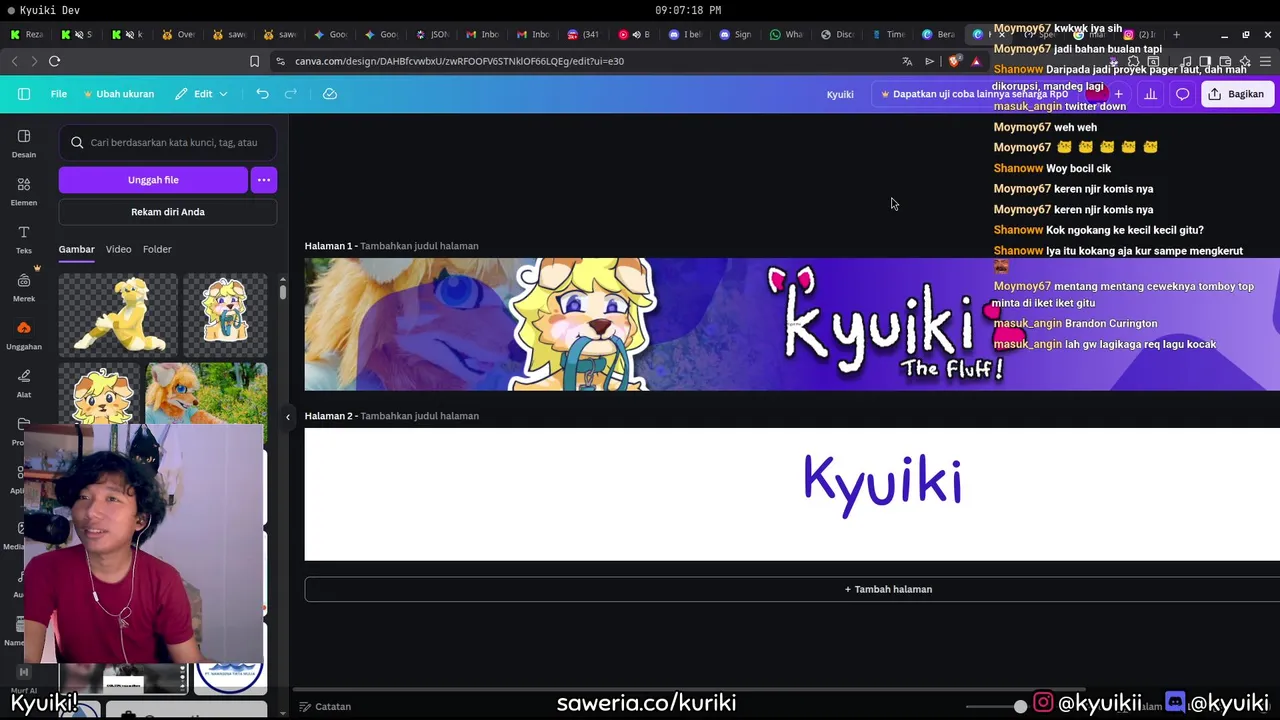1280x720 pixels.
Task: Click the Kyuiki design title
Action: click(840, 94)
